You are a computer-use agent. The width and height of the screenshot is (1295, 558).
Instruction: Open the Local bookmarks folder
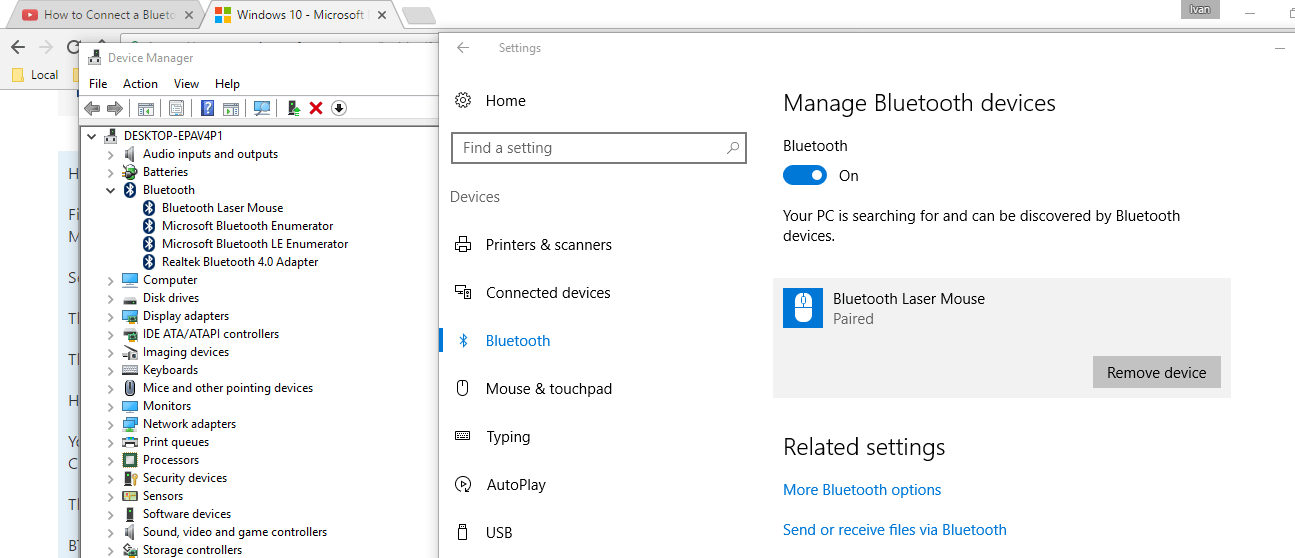[x=35, y=75]
